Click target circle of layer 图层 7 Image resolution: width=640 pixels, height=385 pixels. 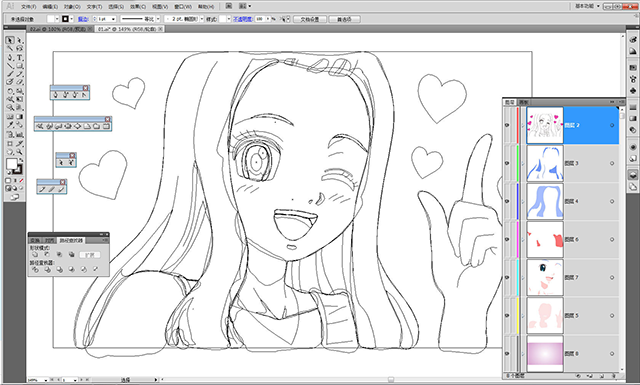[x=612, y=277]
